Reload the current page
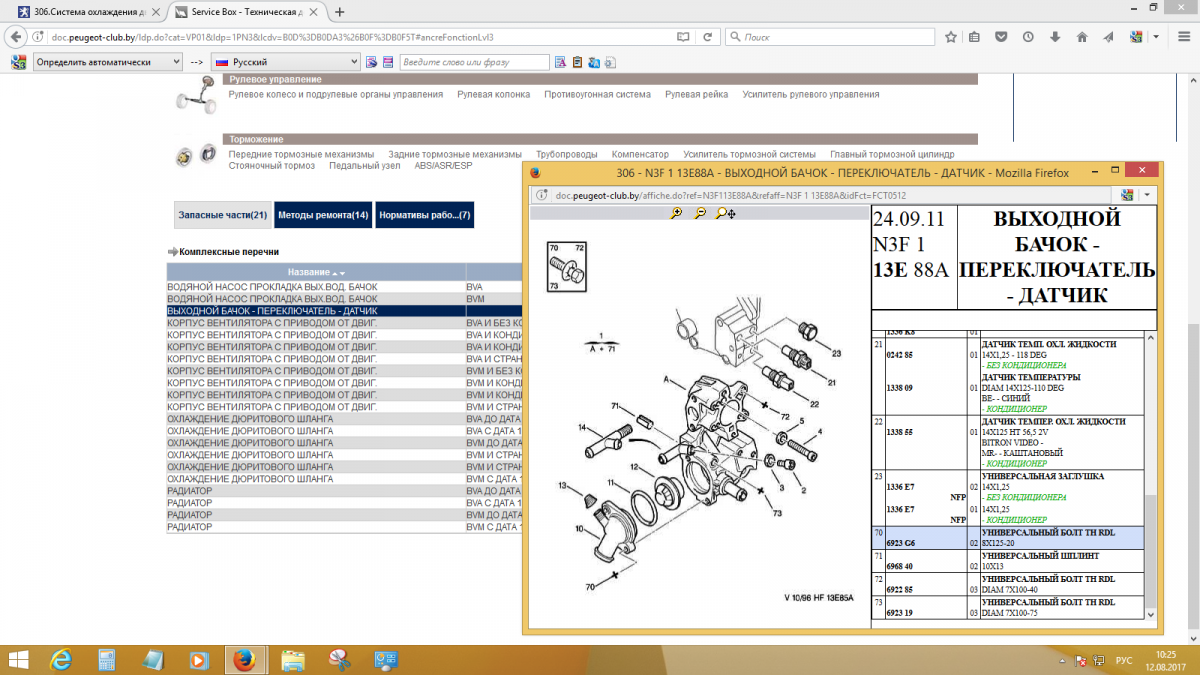This screenshot has height=675, width=1200. point(707,35)
